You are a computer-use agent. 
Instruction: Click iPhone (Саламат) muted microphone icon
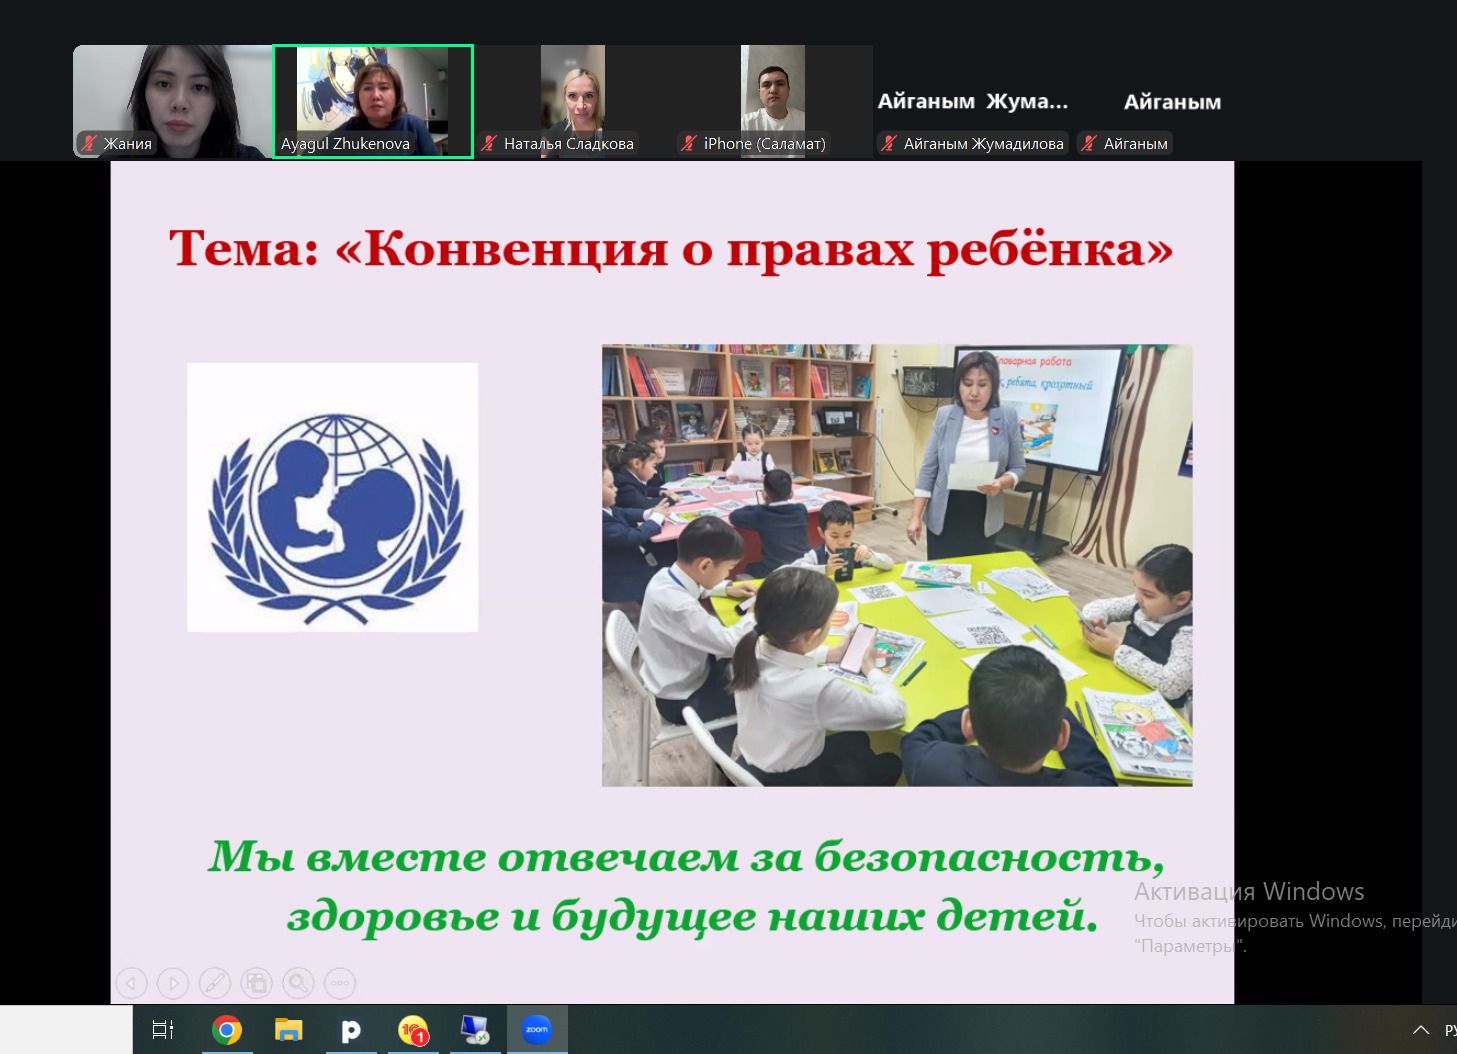689,144
